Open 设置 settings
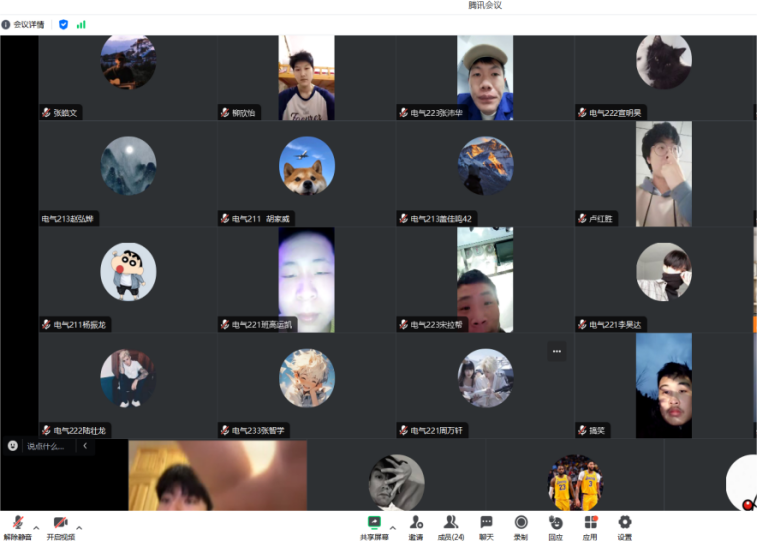757x541 pixels. coord(625,526)
